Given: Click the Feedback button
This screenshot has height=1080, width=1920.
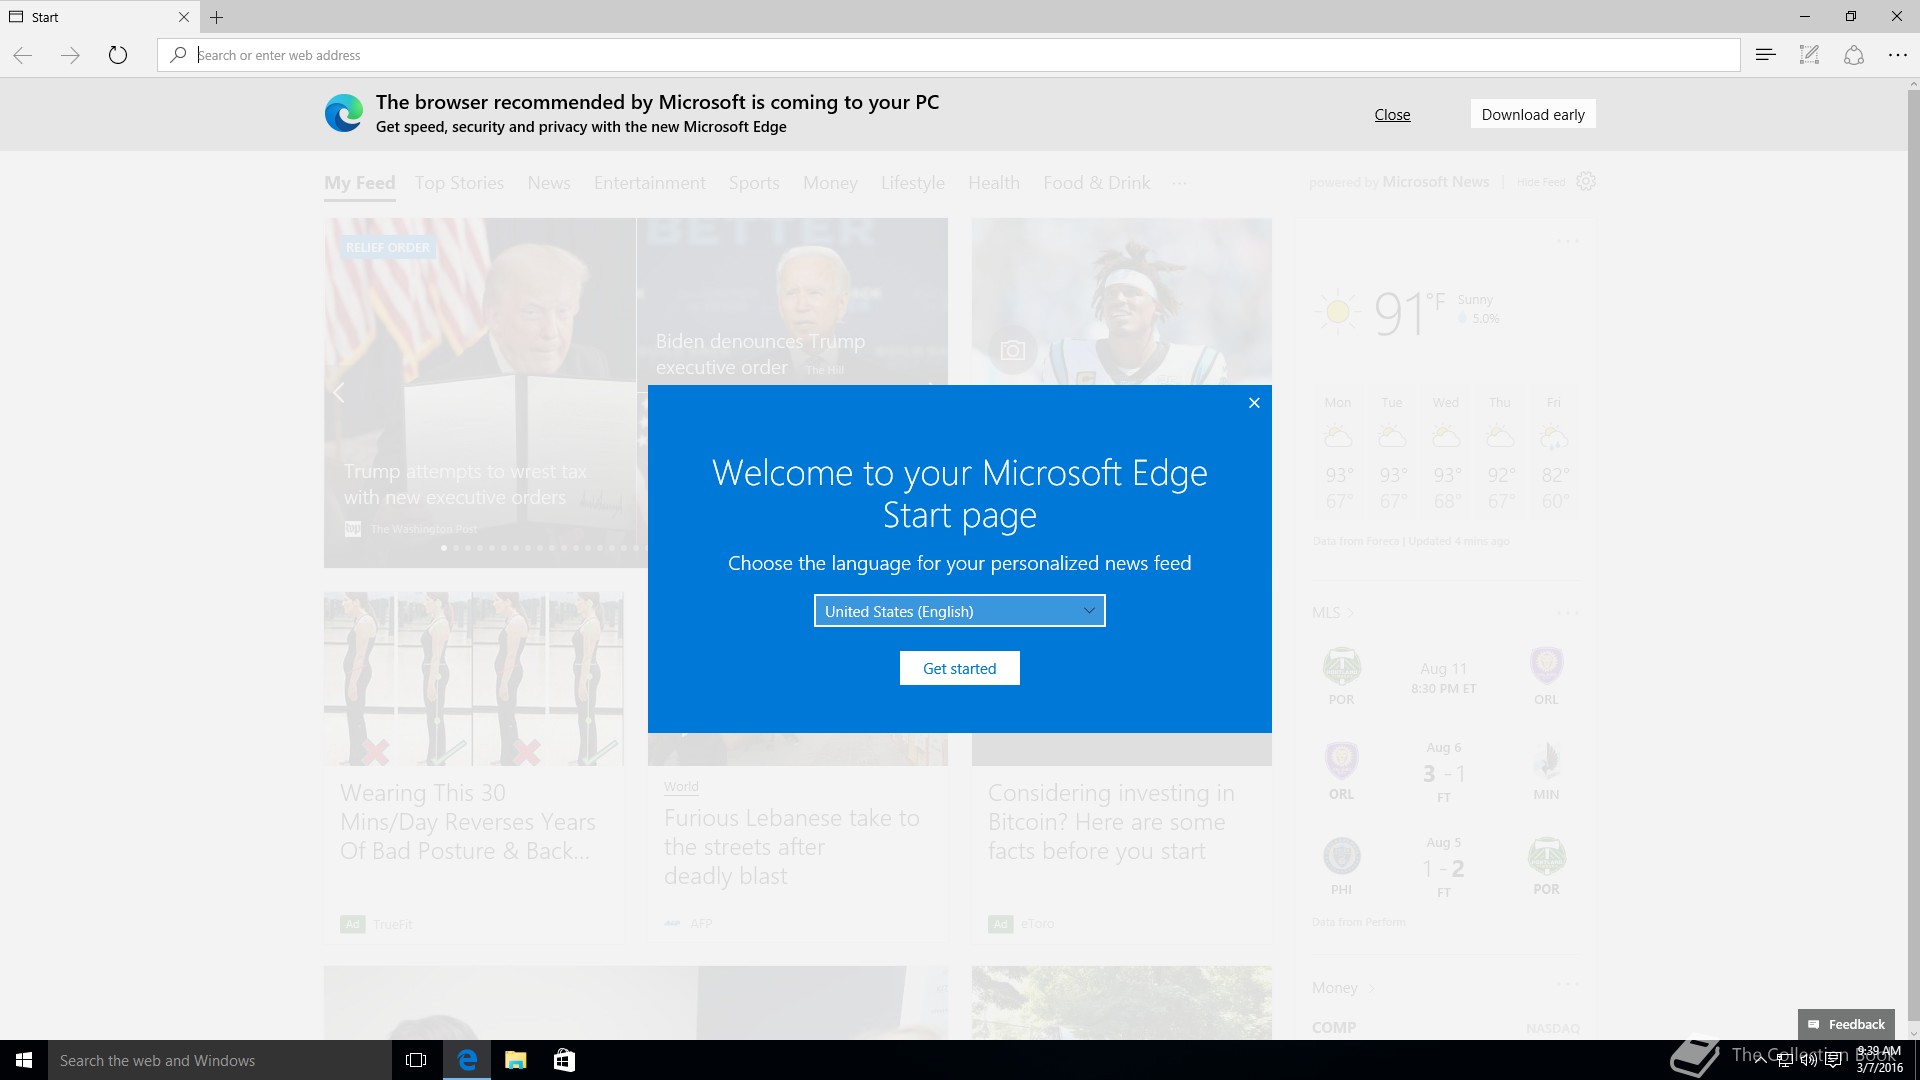Looking at the screenshot, I should (x=1846, y=1024).
